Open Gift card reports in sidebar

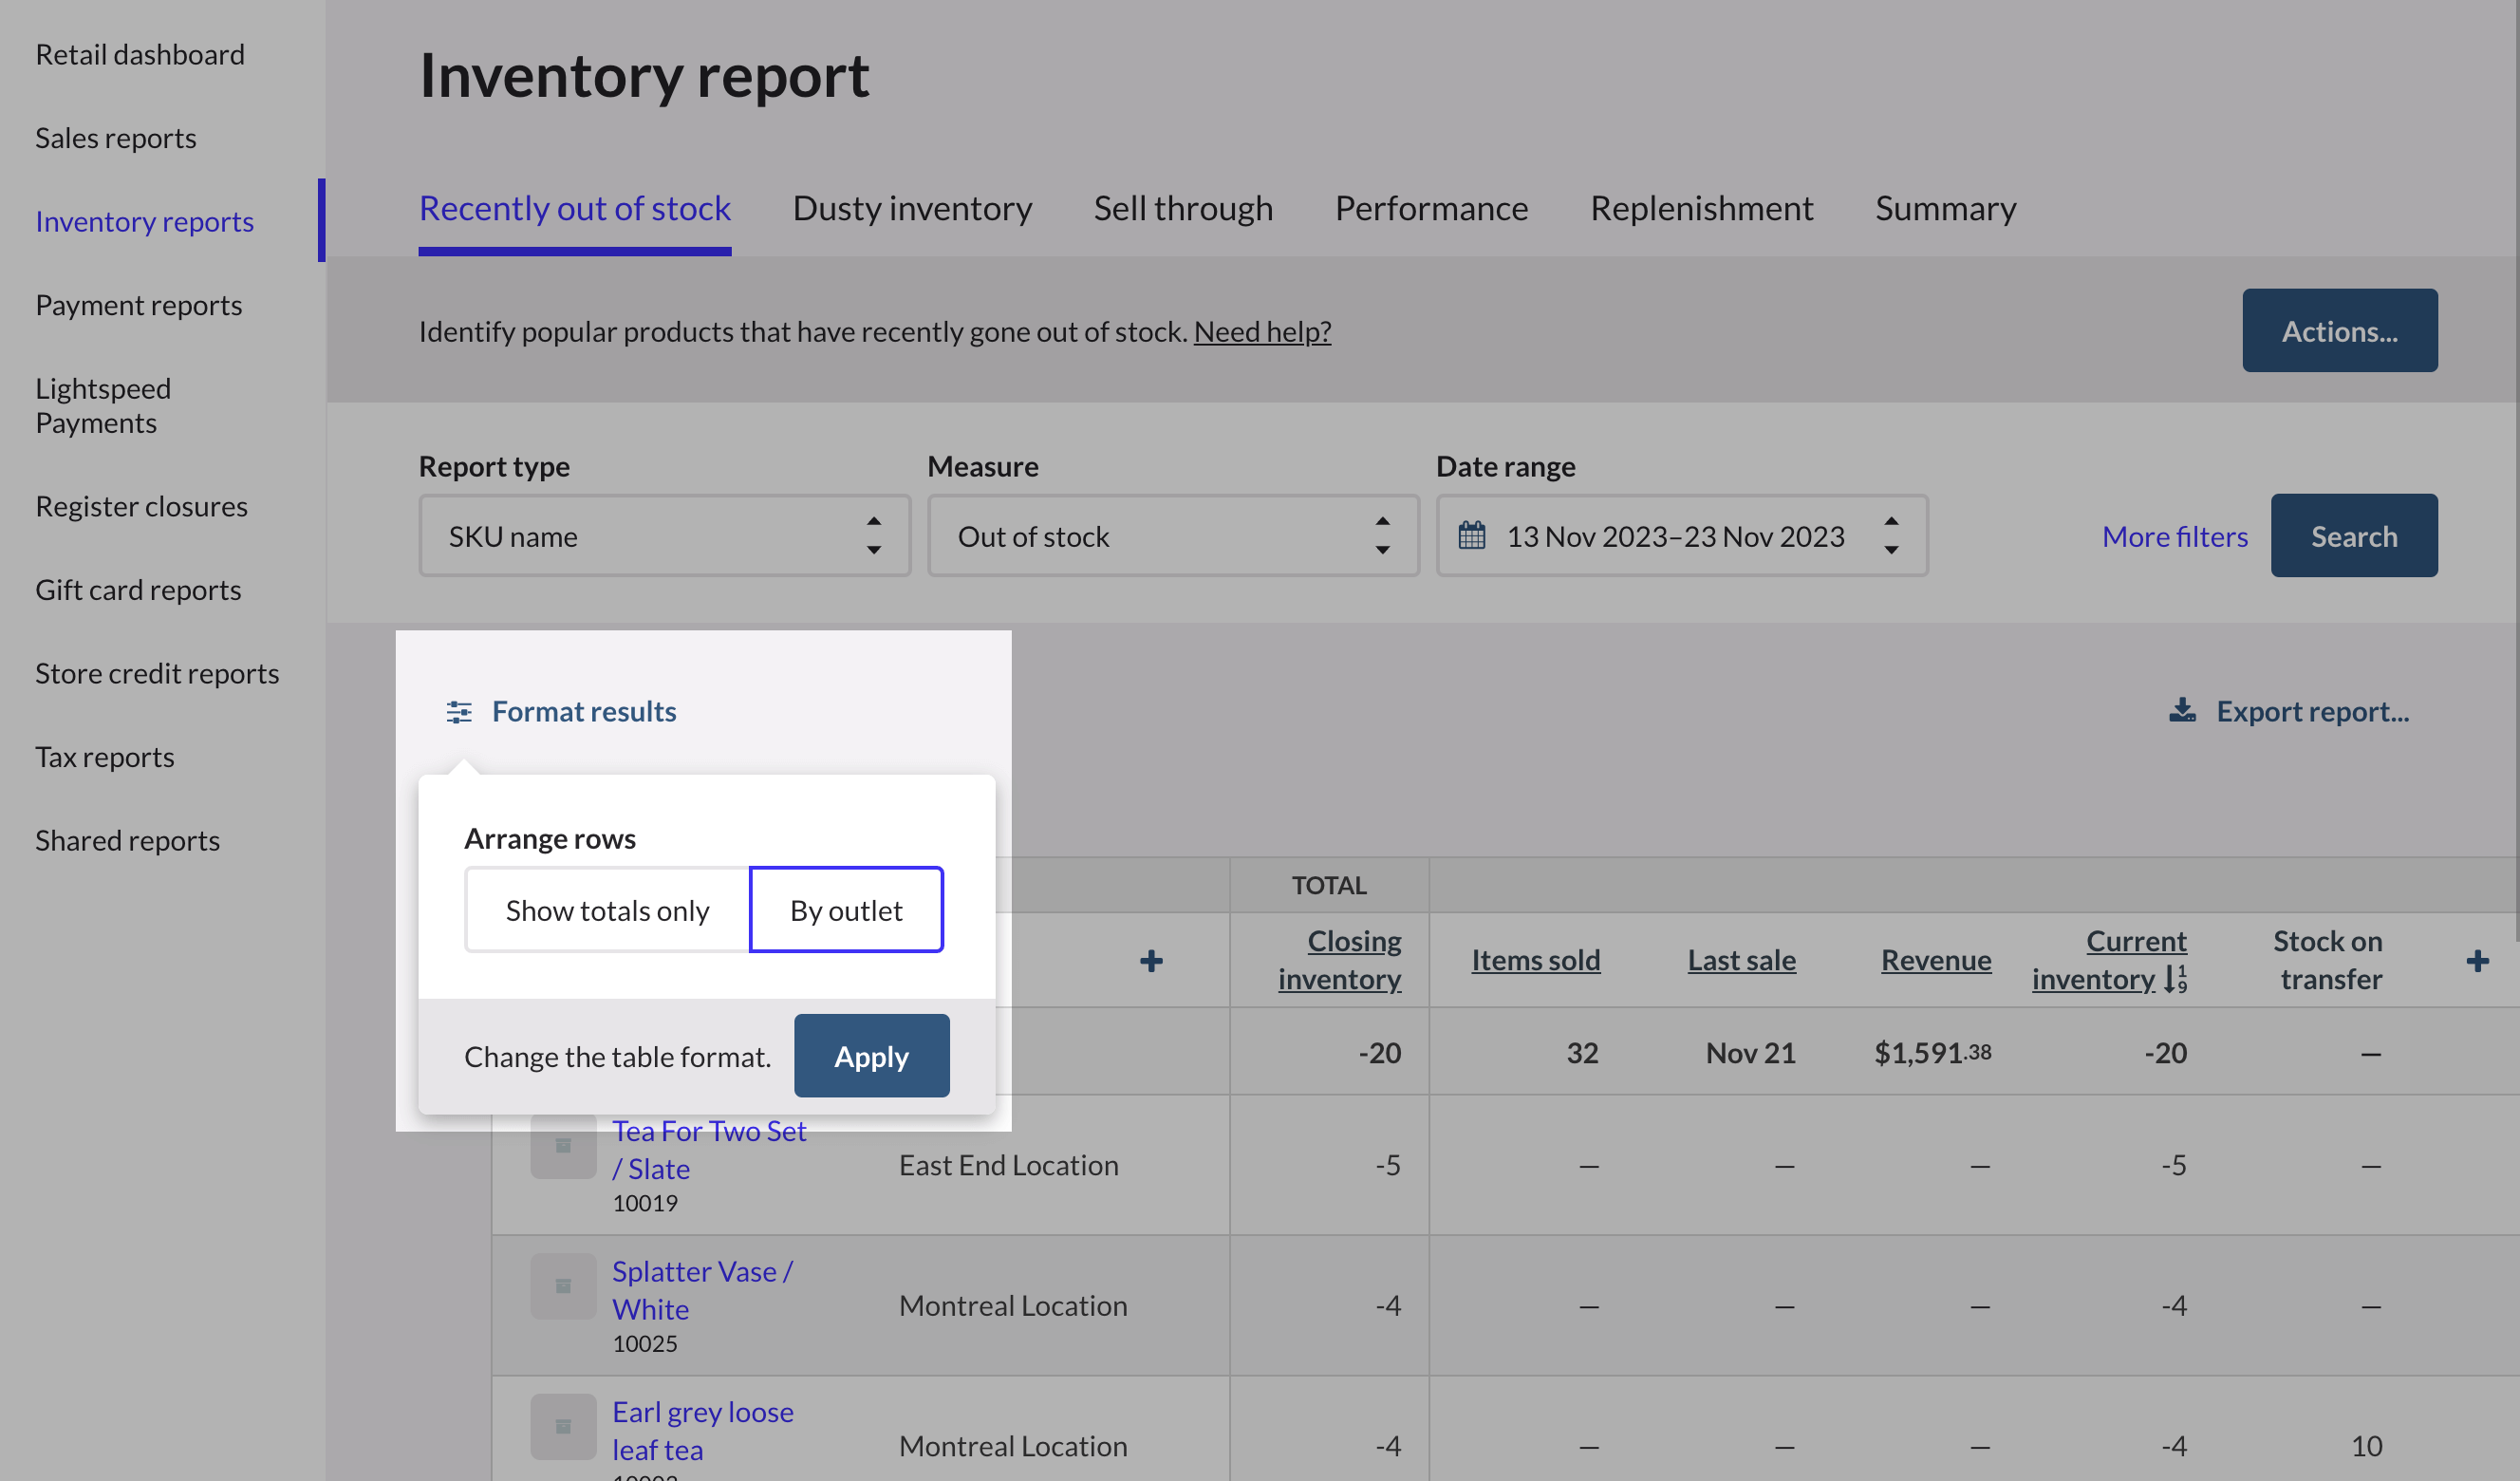(x=138, y=589)
